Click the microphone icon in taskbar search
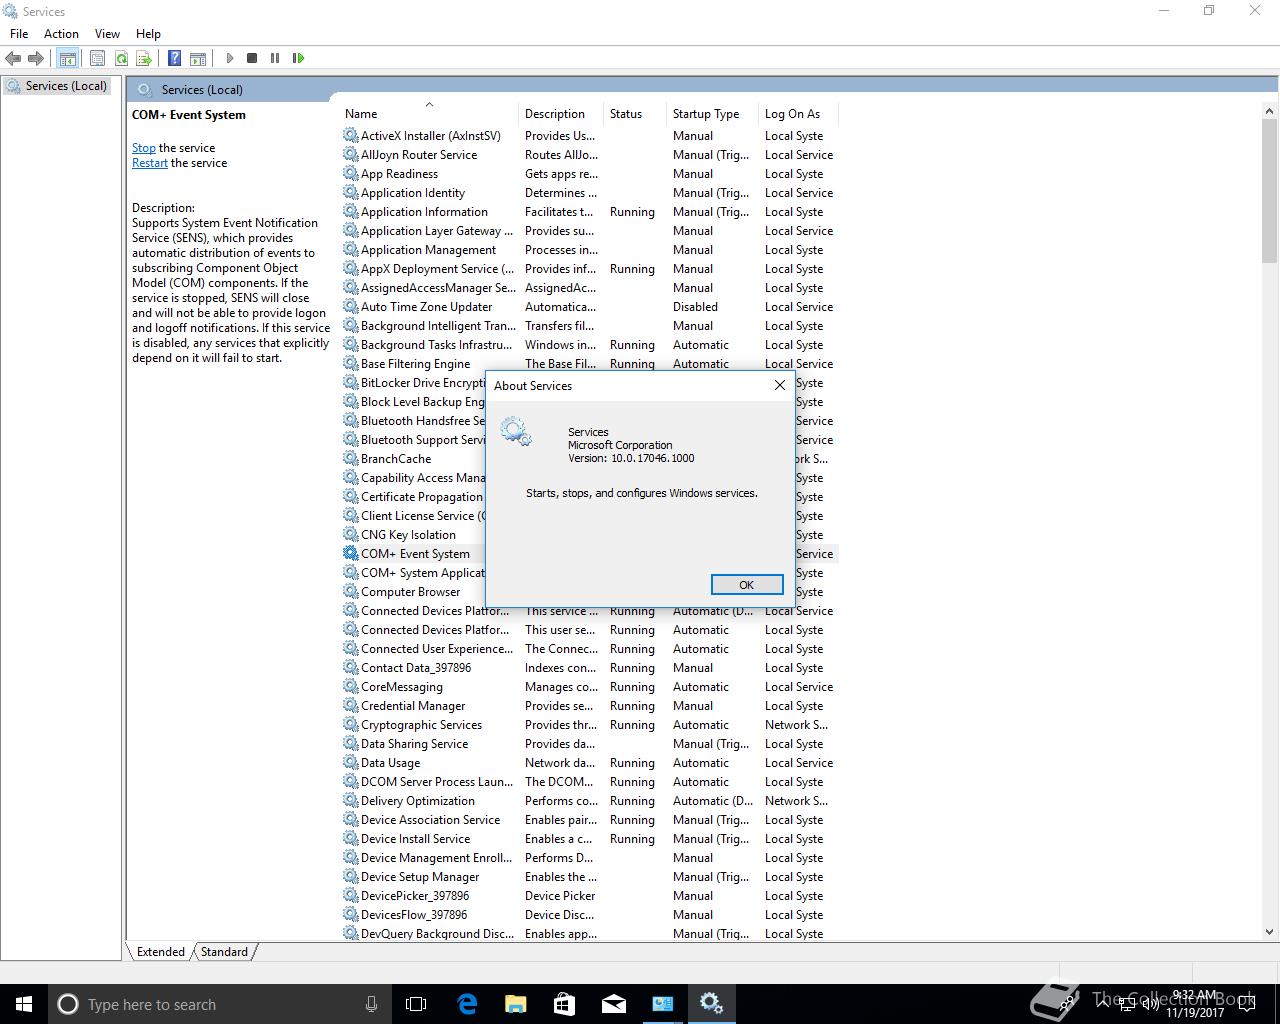1280x1024 pixels. 371,1004
